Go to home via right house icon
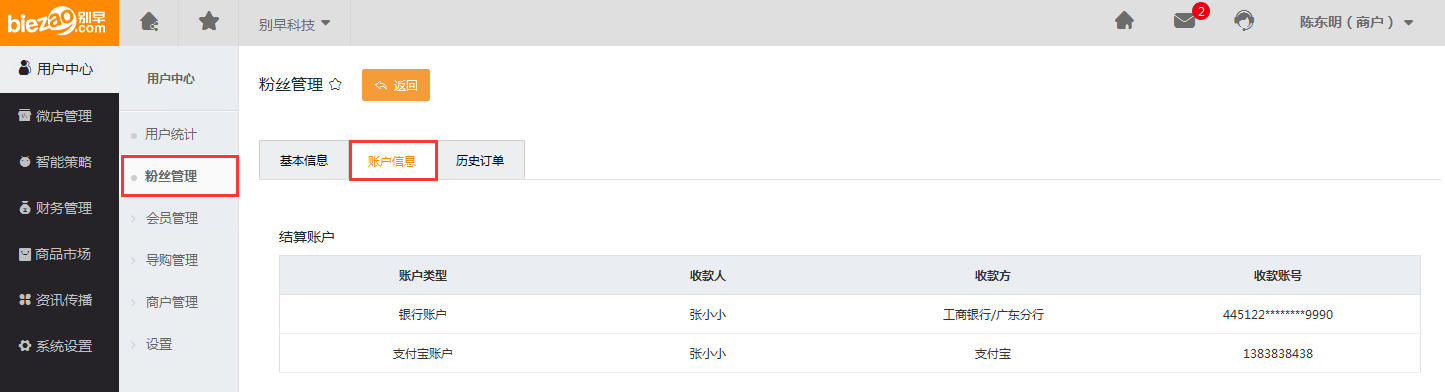The width and height of the screenshot is (1445, 392). coord(1125,21)
